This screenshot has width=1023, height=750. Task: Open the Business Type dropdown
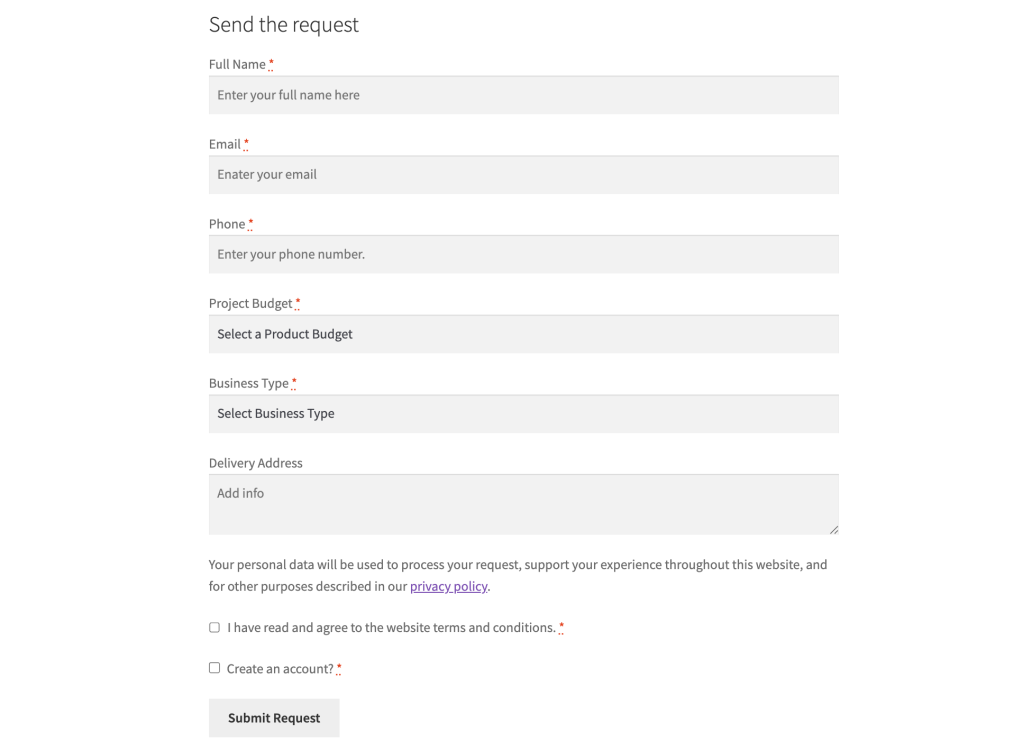(x=523, y=413)
